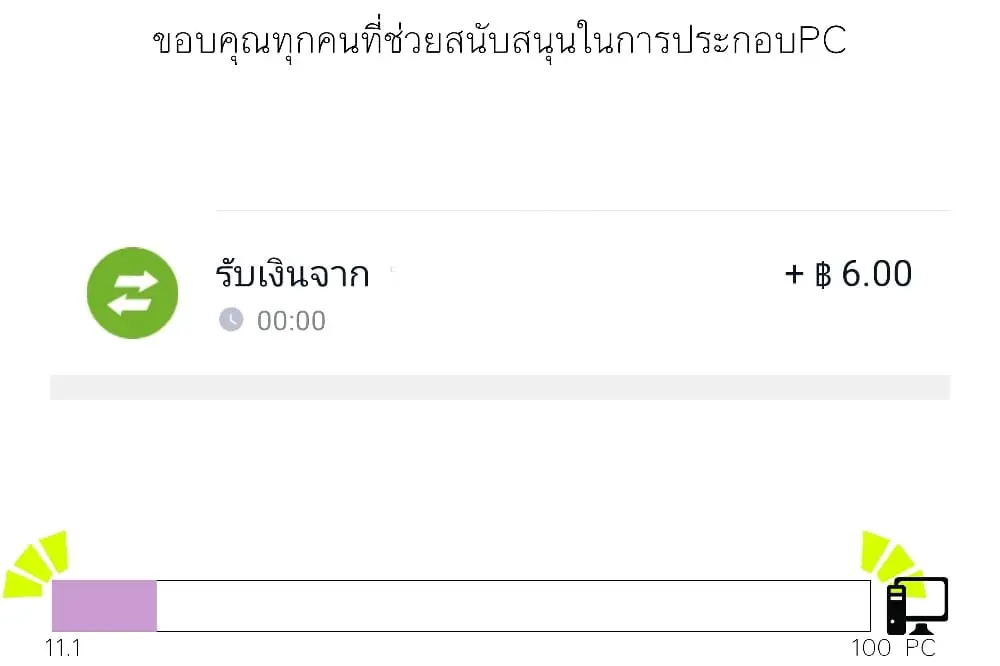Image resolution: width=1000 pixels, height=666 pixels.
Task: Select the รับเงินจาก transaction label
Action: (292, 274)
